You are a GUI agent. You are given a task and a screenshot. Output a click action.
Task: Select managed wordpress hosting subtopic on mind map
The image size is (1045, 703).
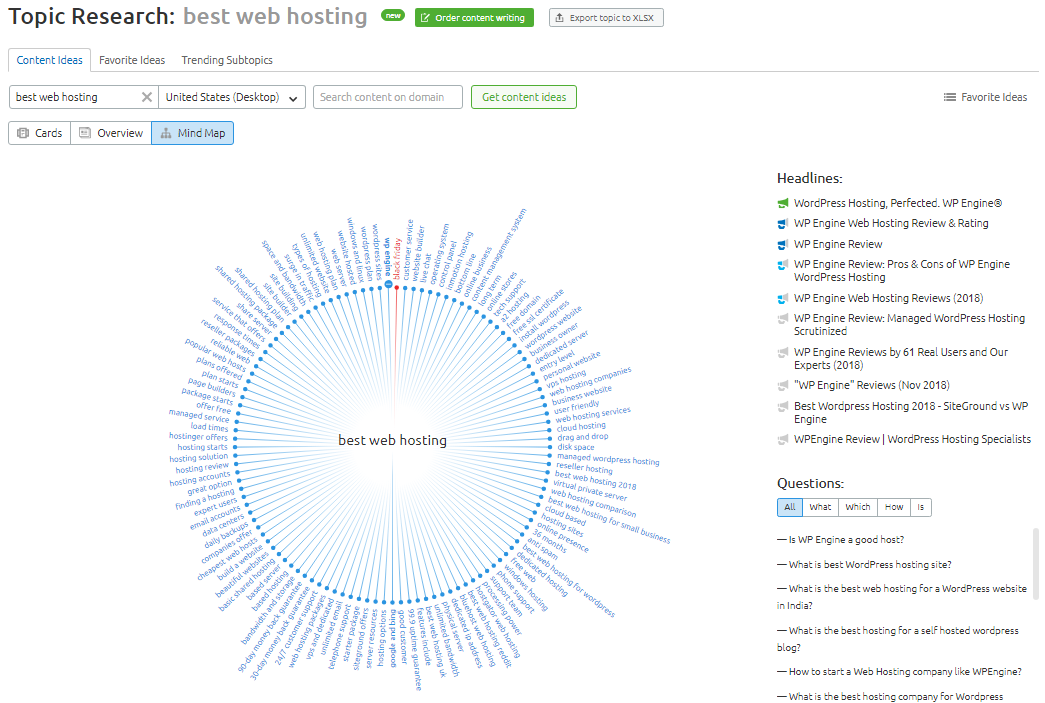tap(608, 459)
